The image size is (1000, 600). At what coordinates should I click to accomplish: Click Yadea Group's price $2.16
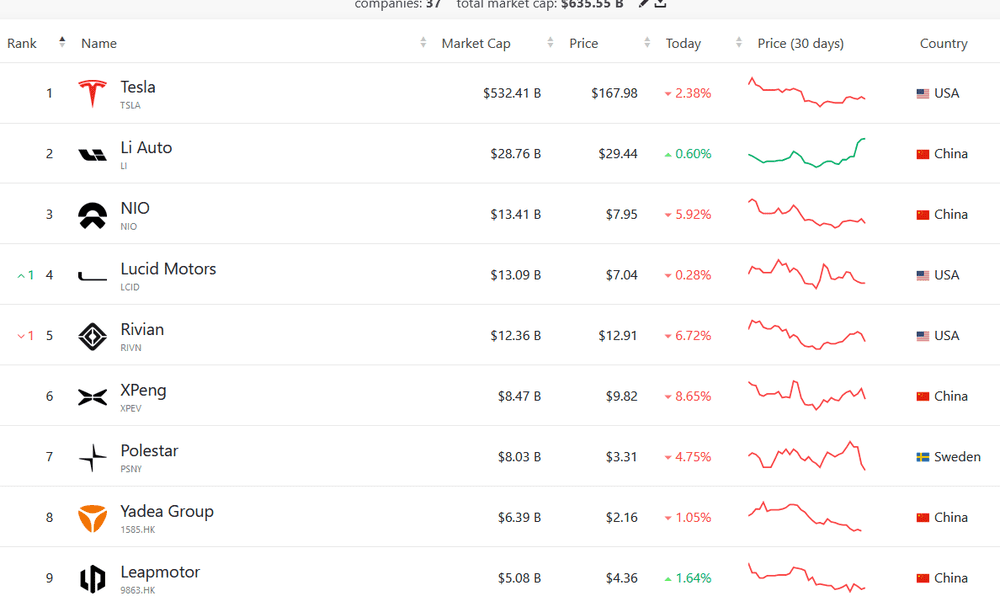622,517
